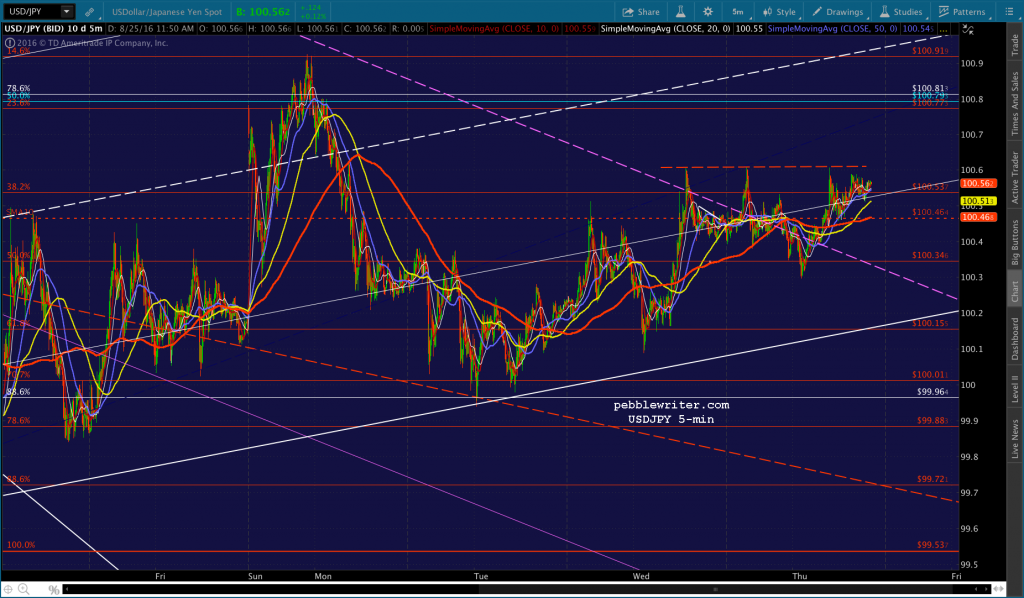Screen dimensions: 1024x598
Task: Click the $100.155 Fibonacci level label
Action: 930,323
